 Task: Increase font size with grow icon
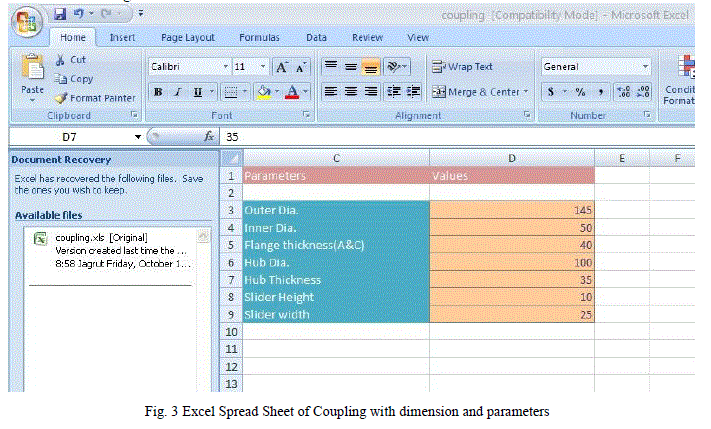click(282, 67)
